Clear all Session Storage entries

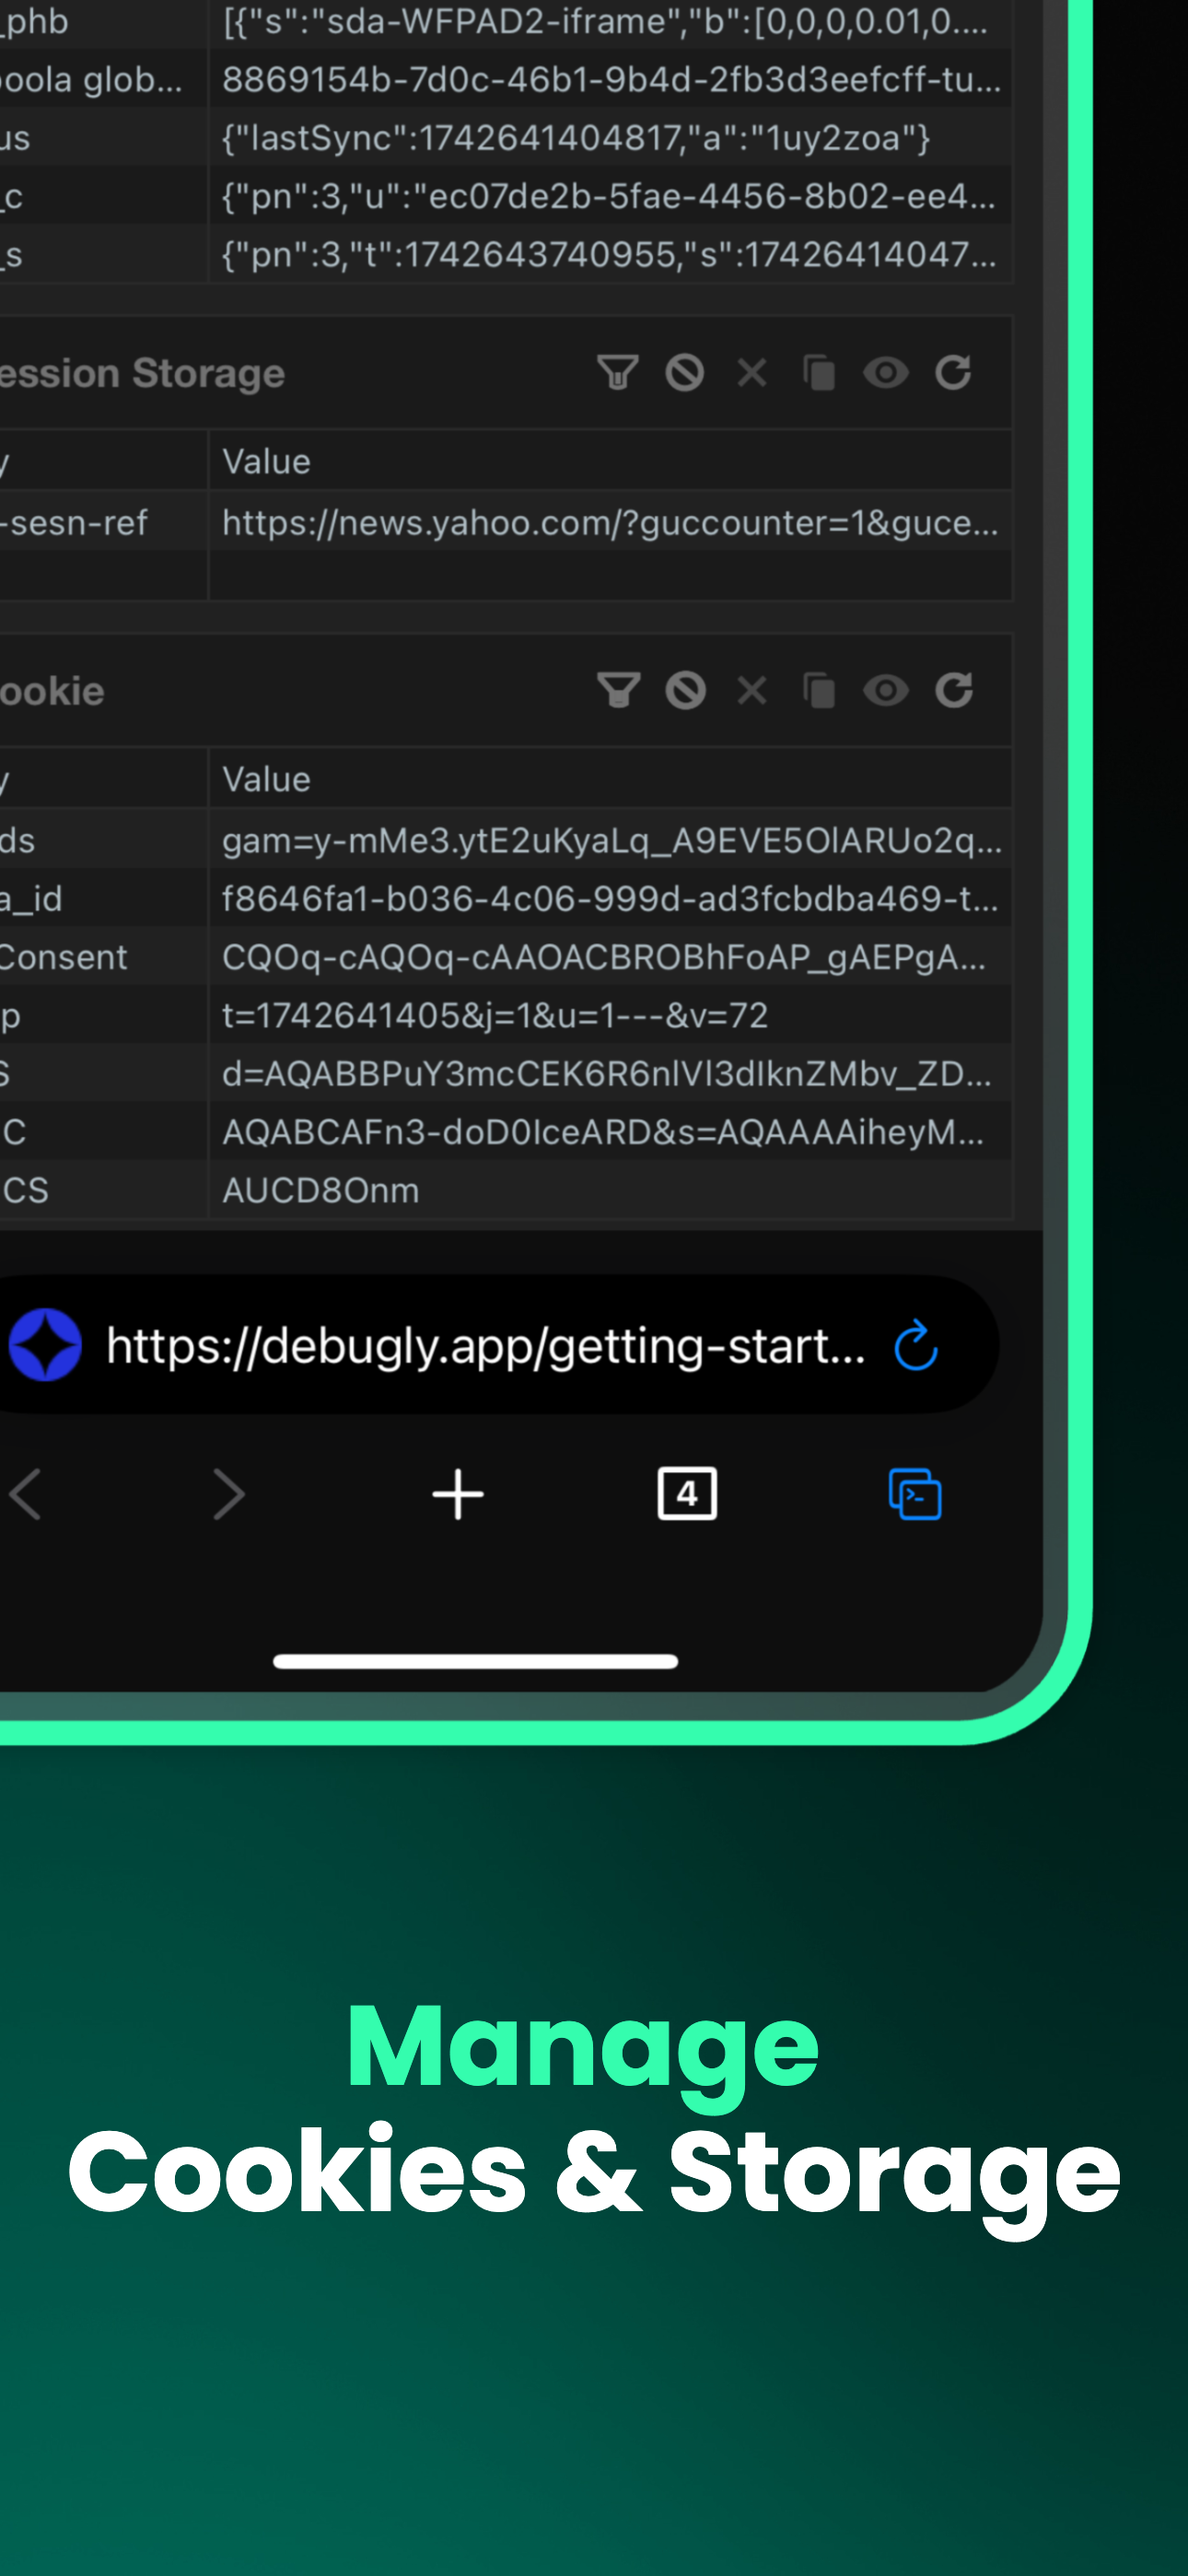(685, 373)
